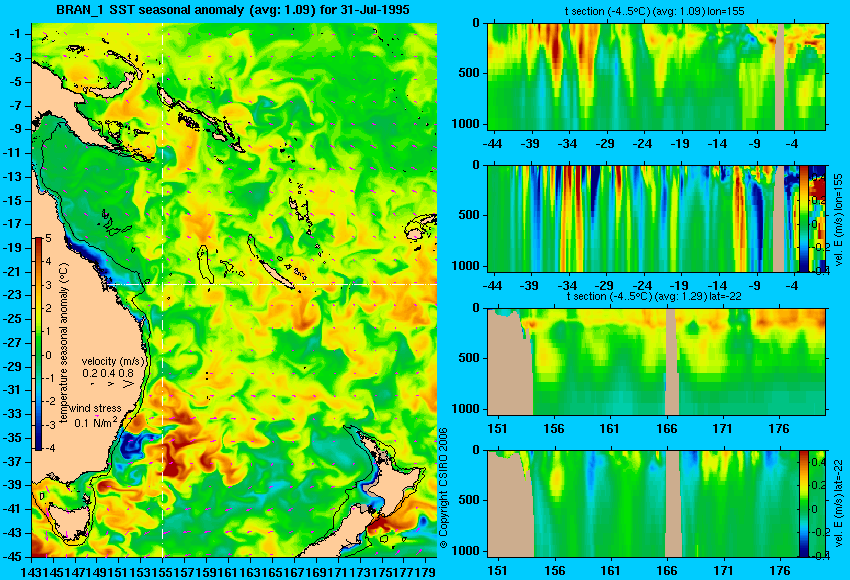Image resolution: width=850 pixels, height=580 pixels.
Task: Click the '-45' latitude tick on the map axis
Action: pos(12,557)
